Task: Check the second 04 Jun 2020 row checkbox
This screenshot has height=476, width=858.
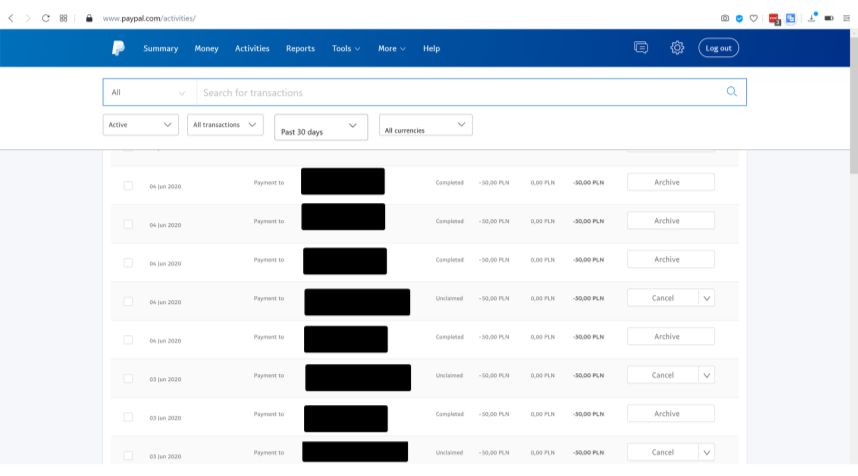Action: [128, 224]
